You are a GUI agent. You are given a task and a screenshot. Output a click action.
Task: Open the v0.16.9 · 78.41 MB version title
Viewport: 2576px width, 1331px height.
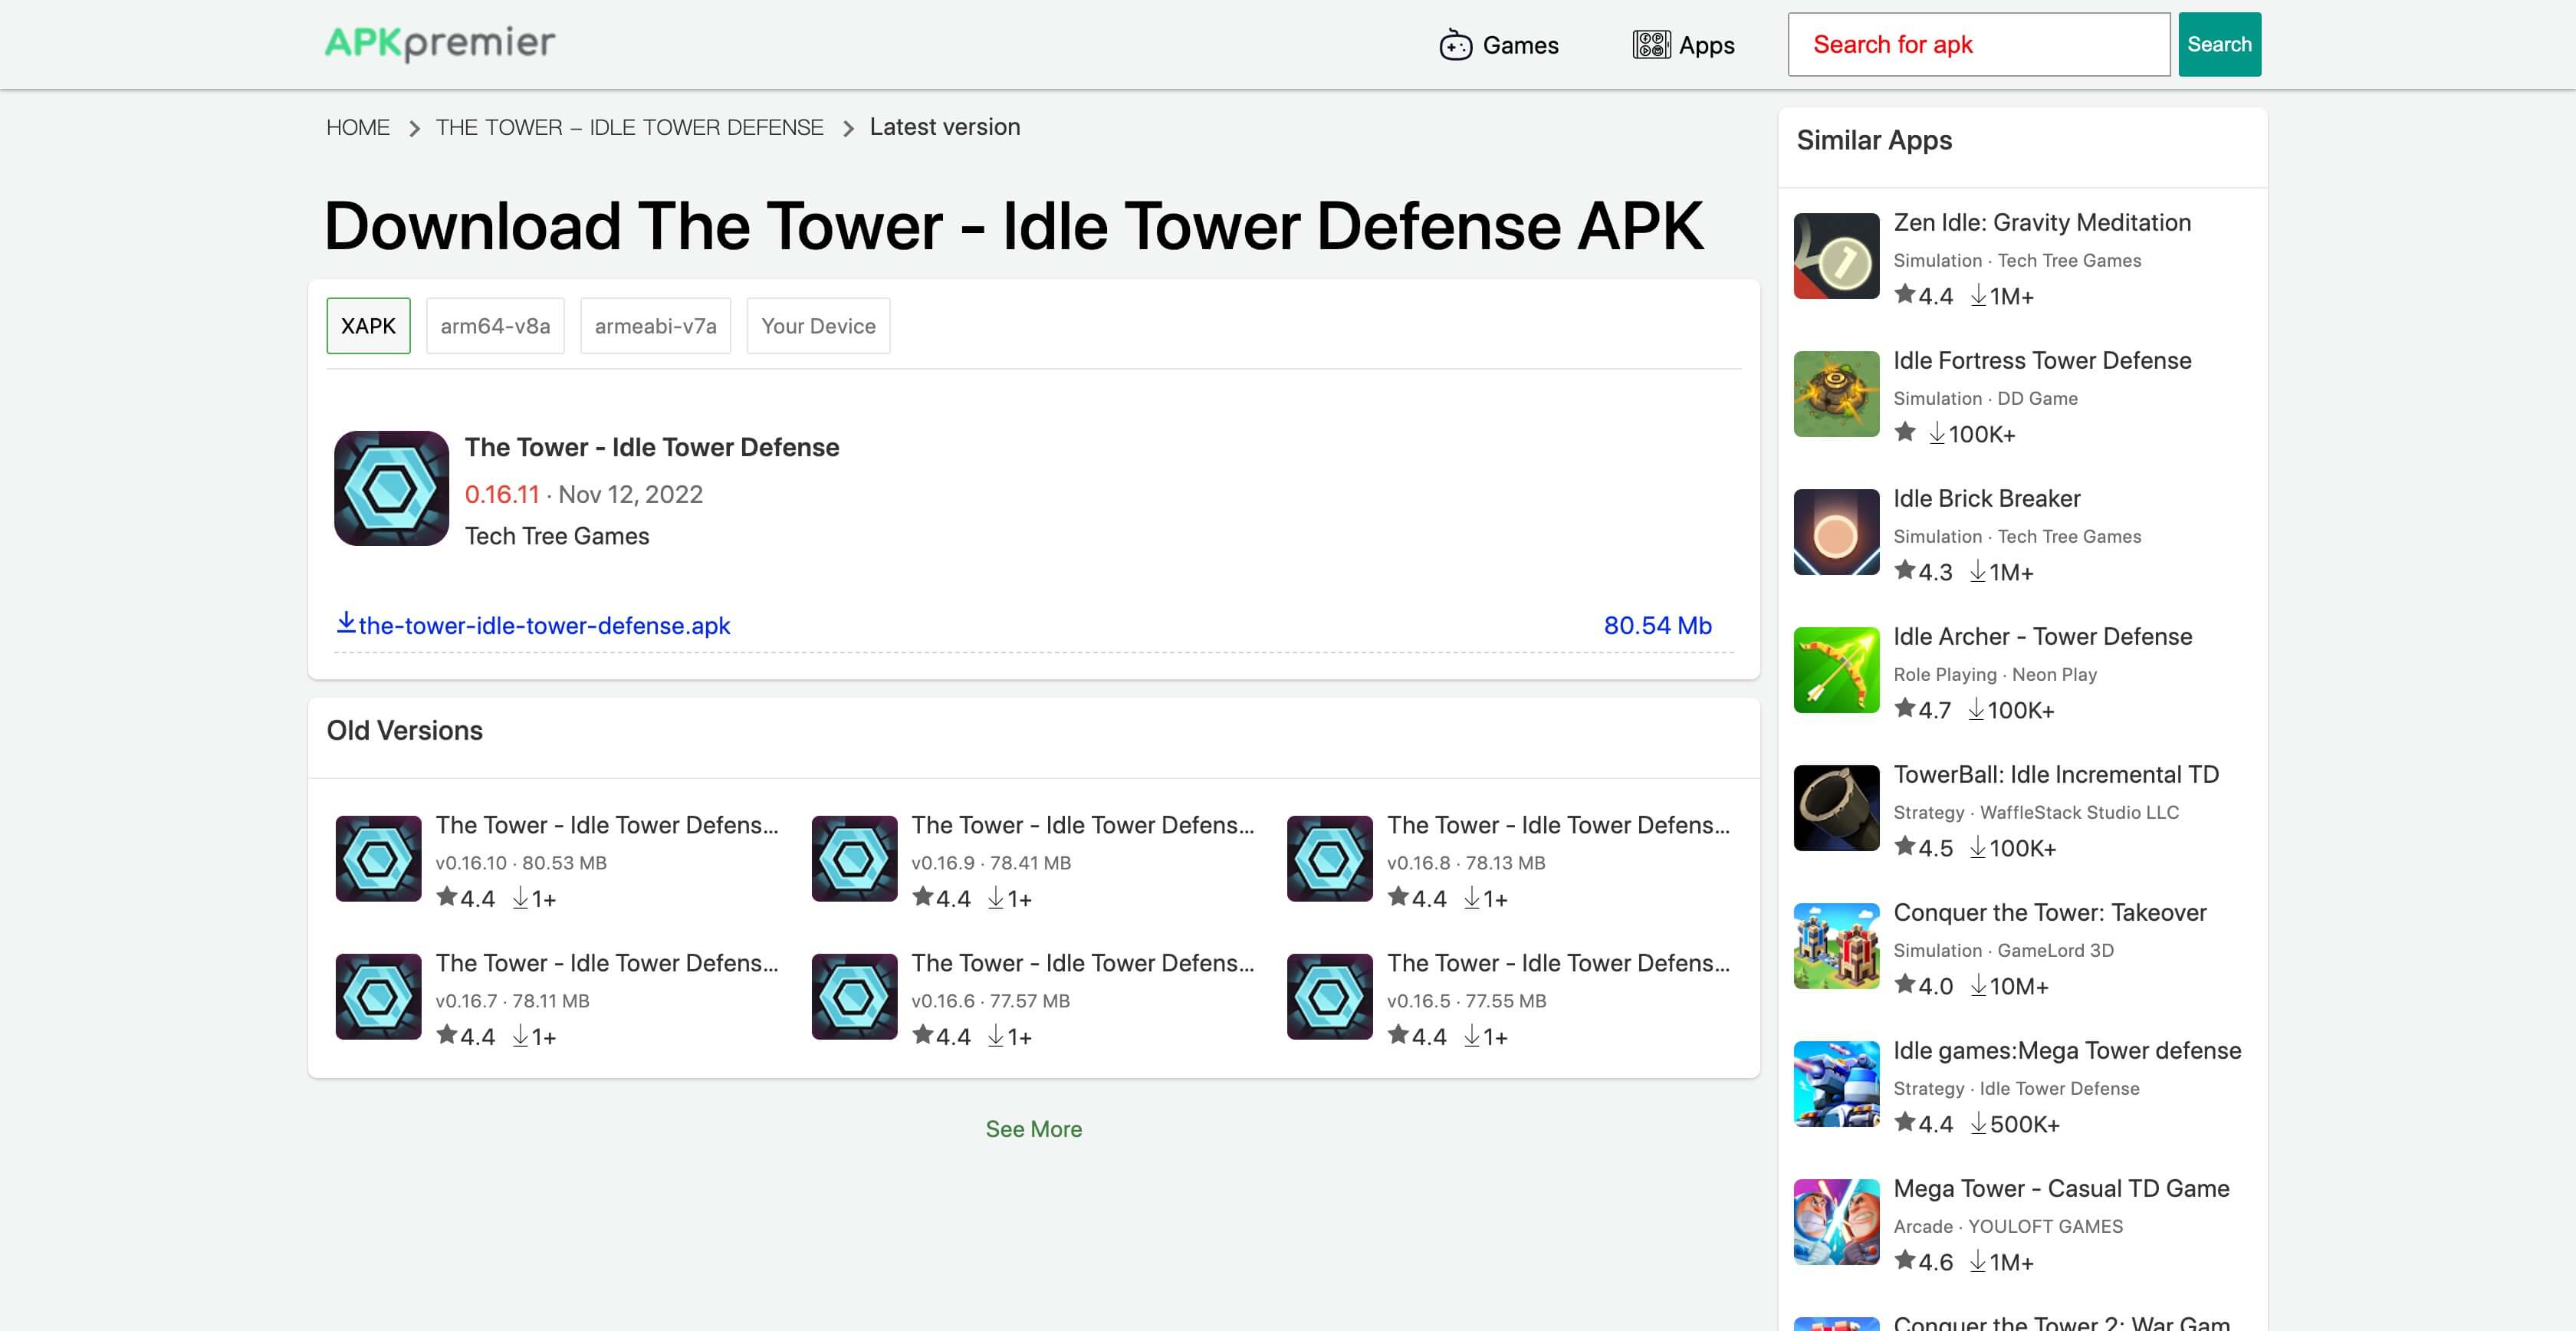coord(1082,825)
